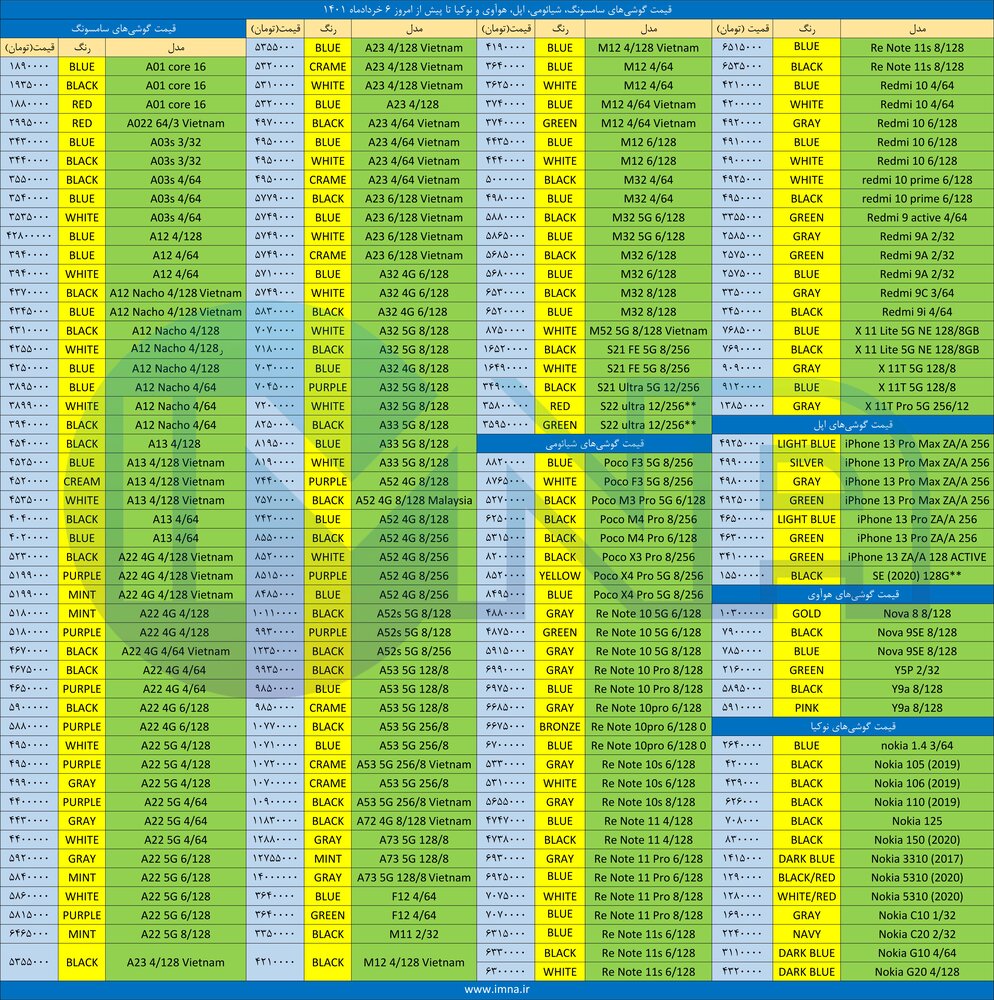Select the NAVY color cell for Nokia C20
994x1000 pixels.
click(x=806, y=934)
